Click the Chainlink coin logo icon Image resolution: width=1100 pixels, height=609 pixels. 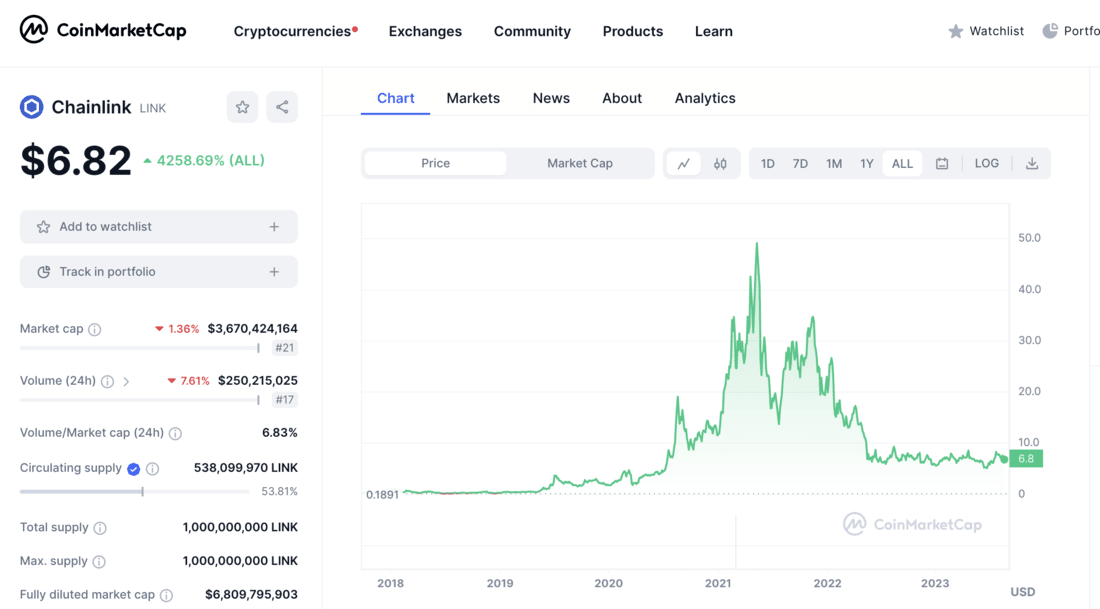32,107
